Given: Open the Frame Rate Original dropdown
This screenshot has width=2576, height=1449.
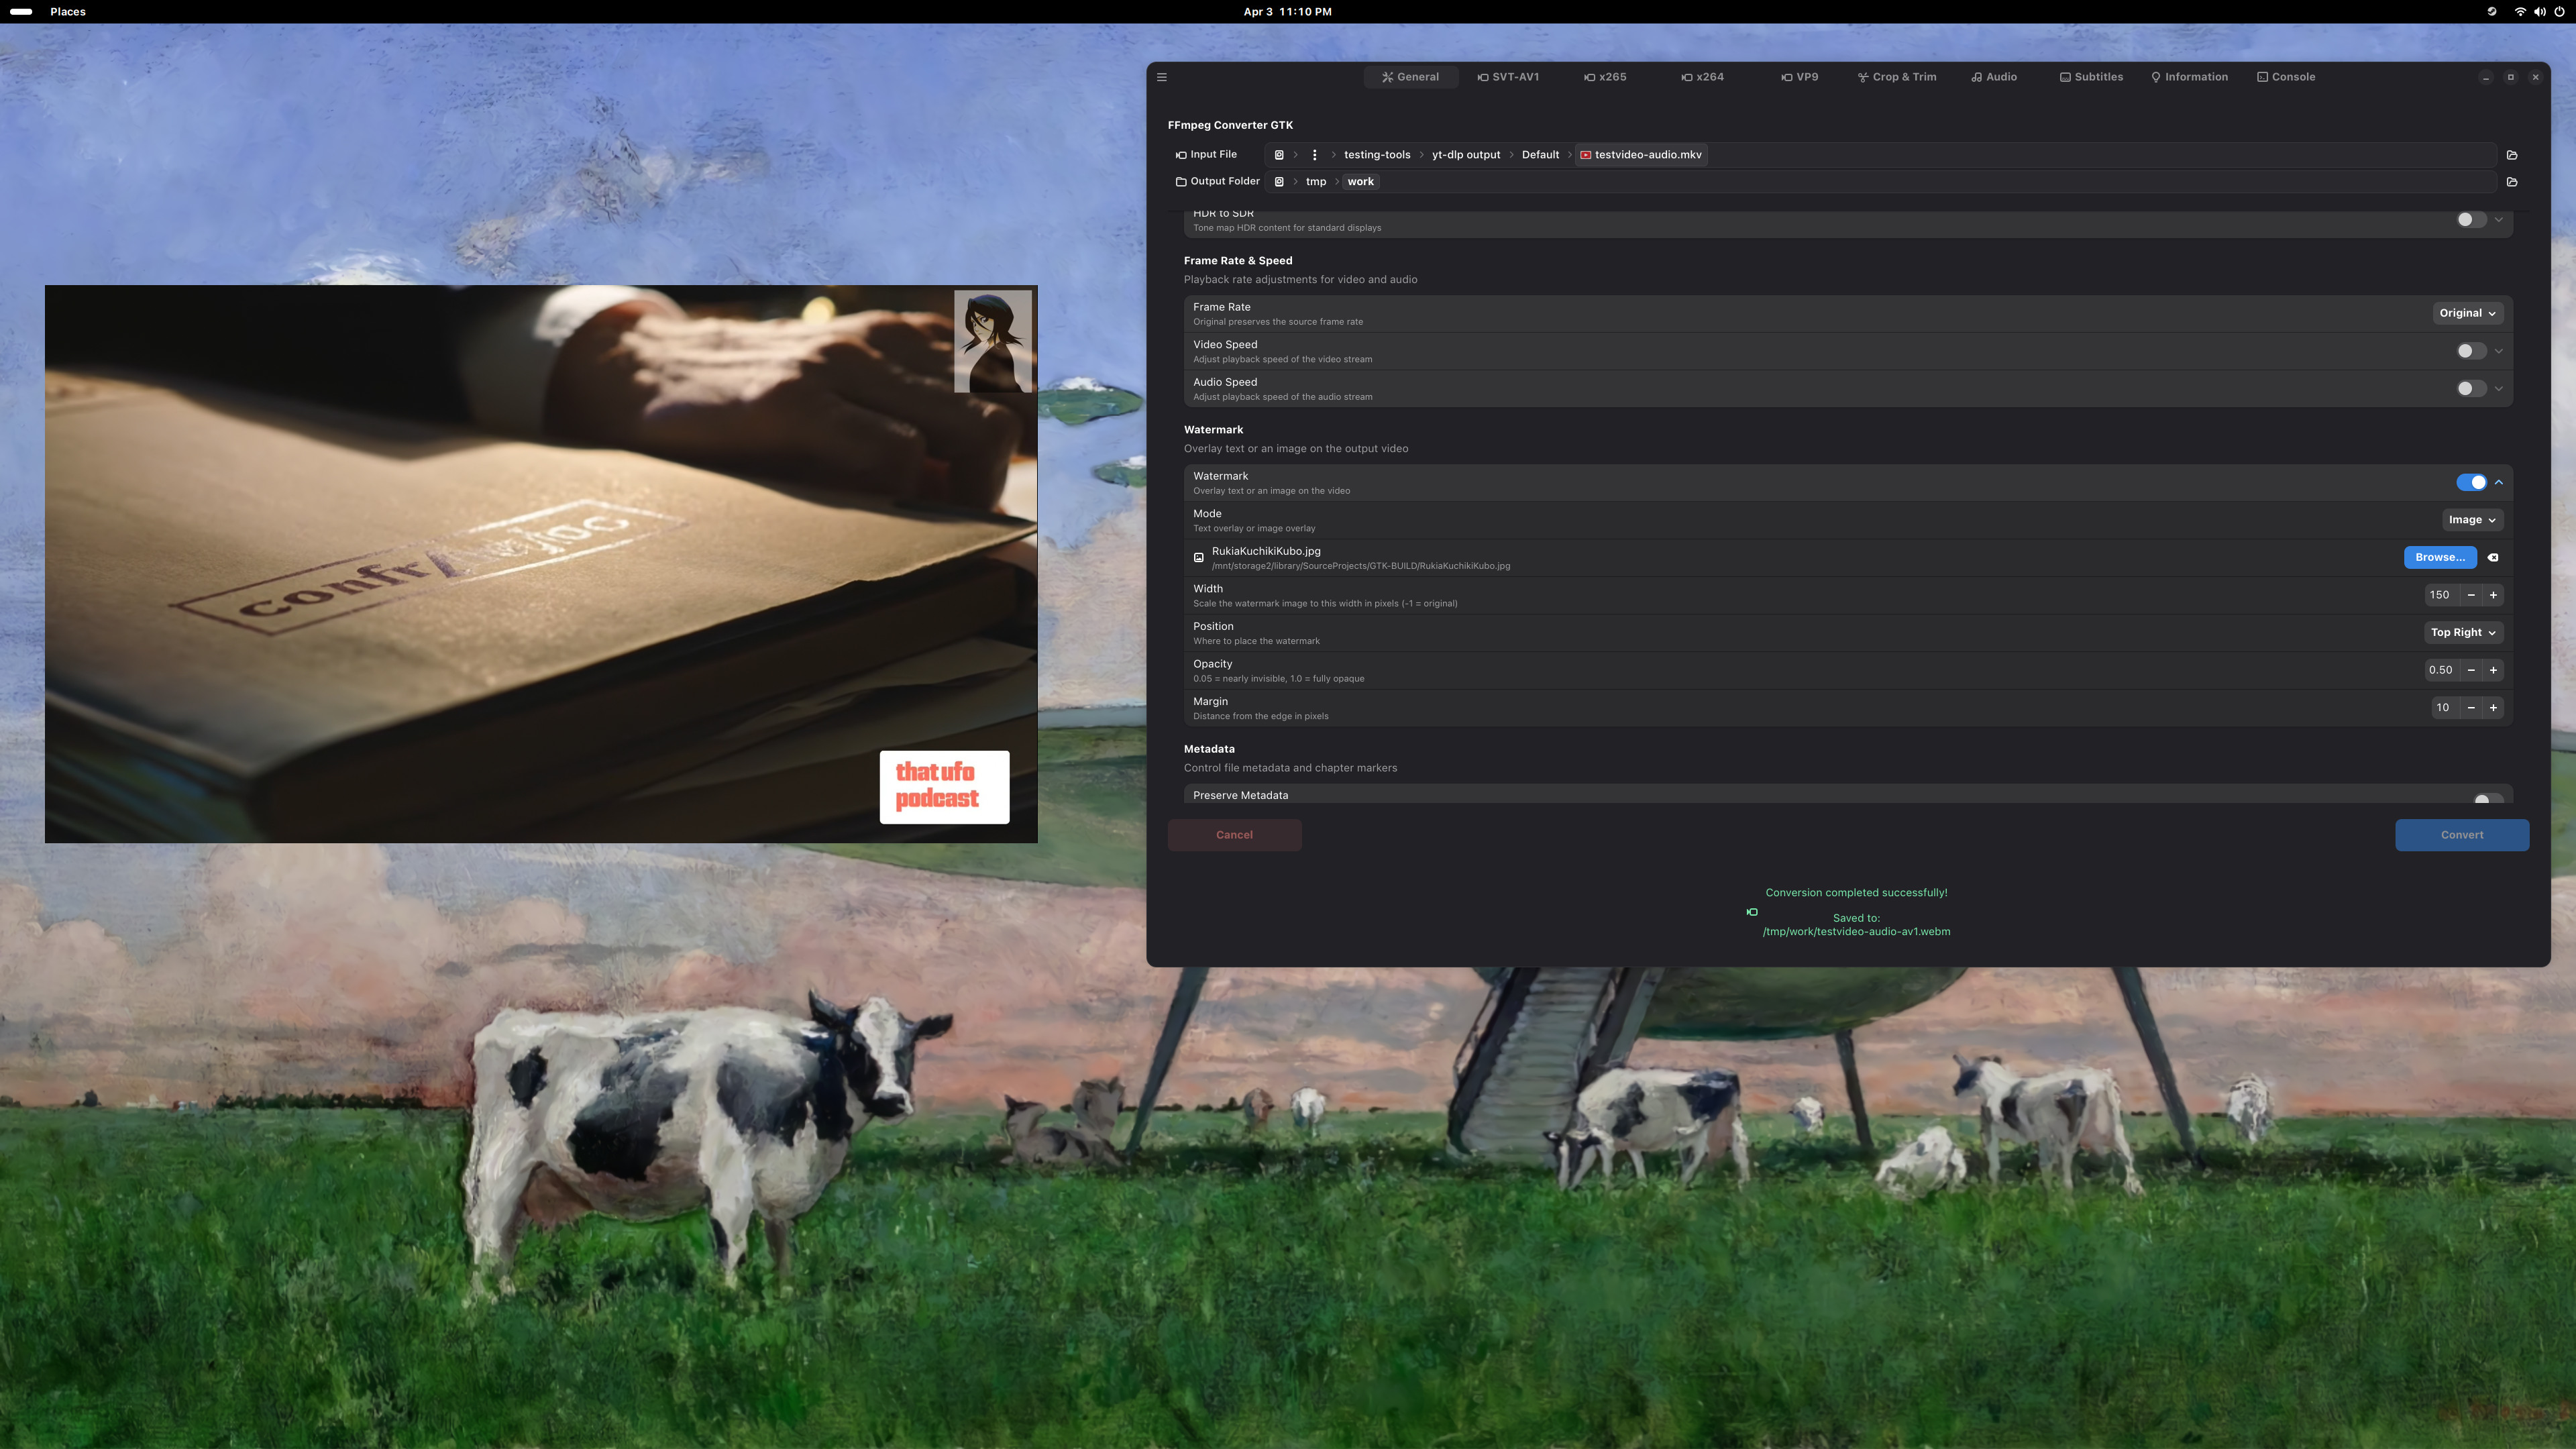Looking at the screenshot, I should pyautogui.click(x=2467, y=313).
